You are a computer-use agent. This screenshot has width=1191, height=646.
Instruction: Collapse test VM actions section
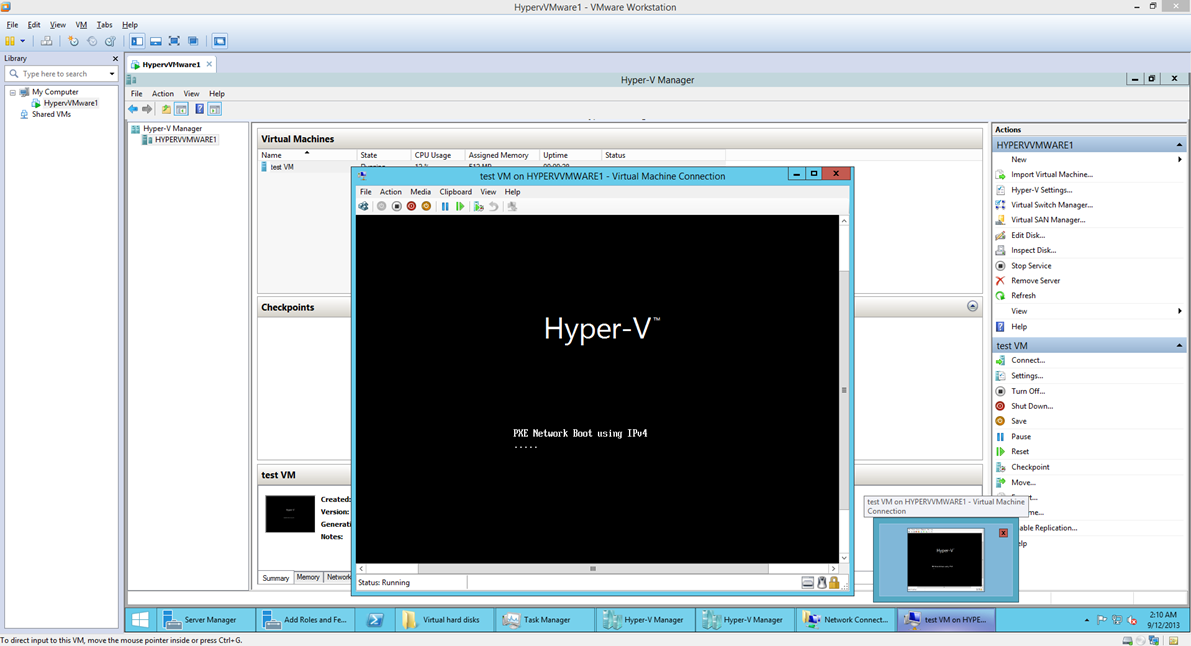[x=1179, y=346]
